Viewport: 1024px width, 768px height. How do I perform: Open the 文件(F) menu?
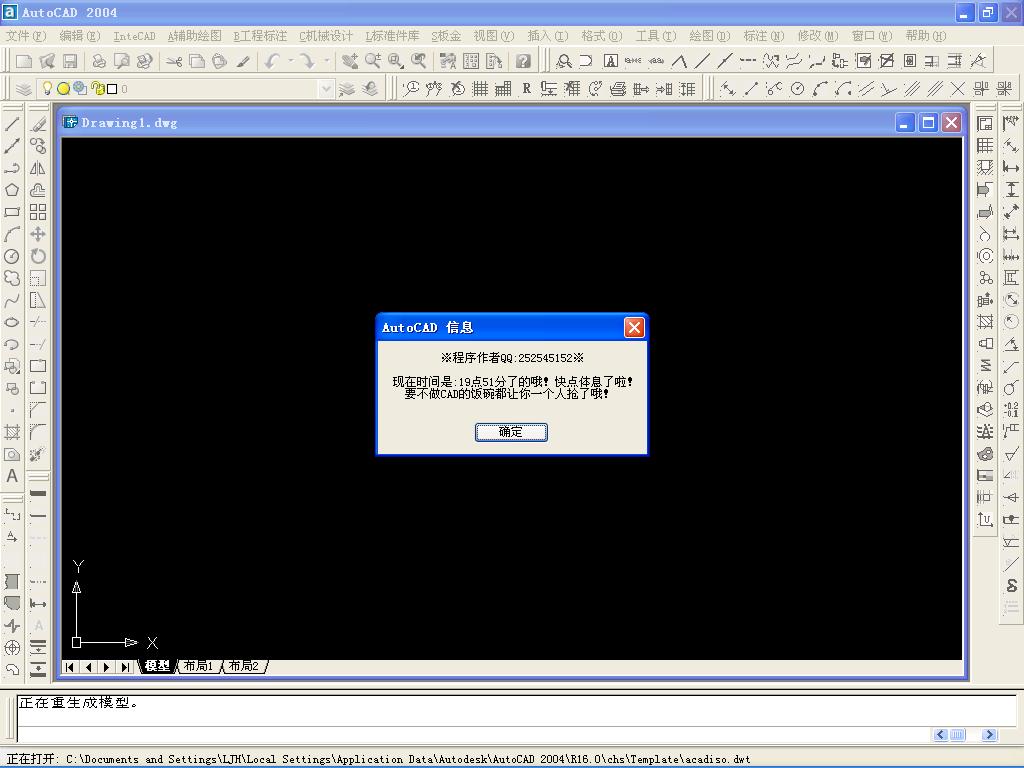pyautogui.click(x=26, y=36)
